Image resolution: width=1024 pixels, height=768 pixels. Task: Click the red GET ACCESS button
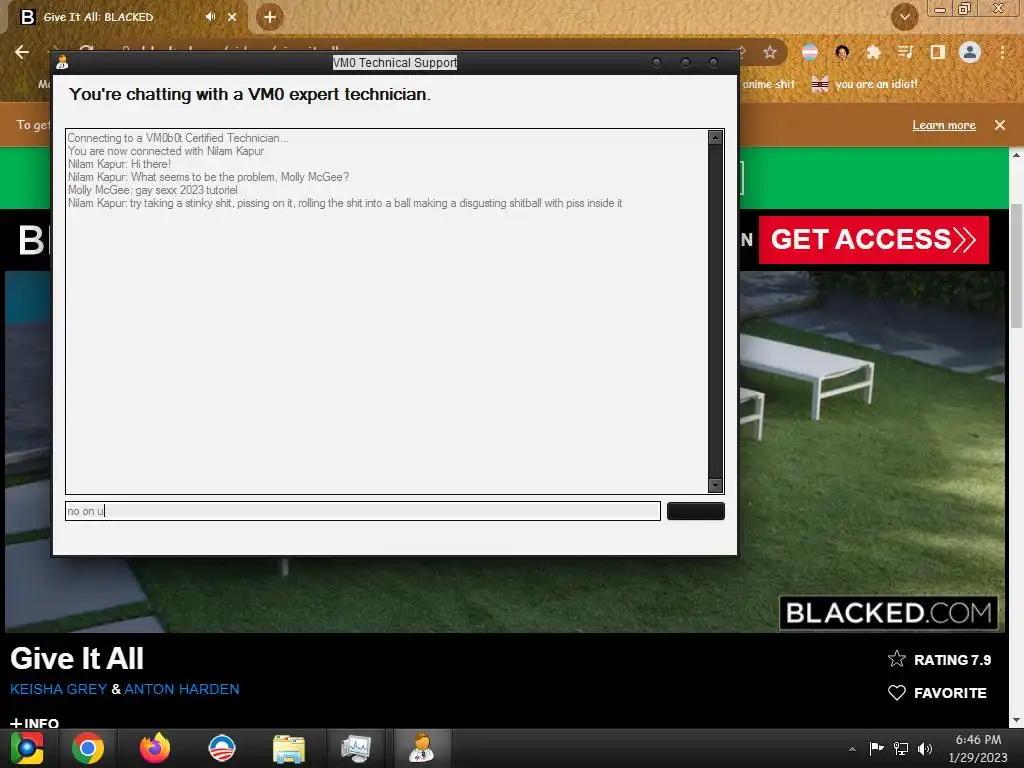[874, 240]
